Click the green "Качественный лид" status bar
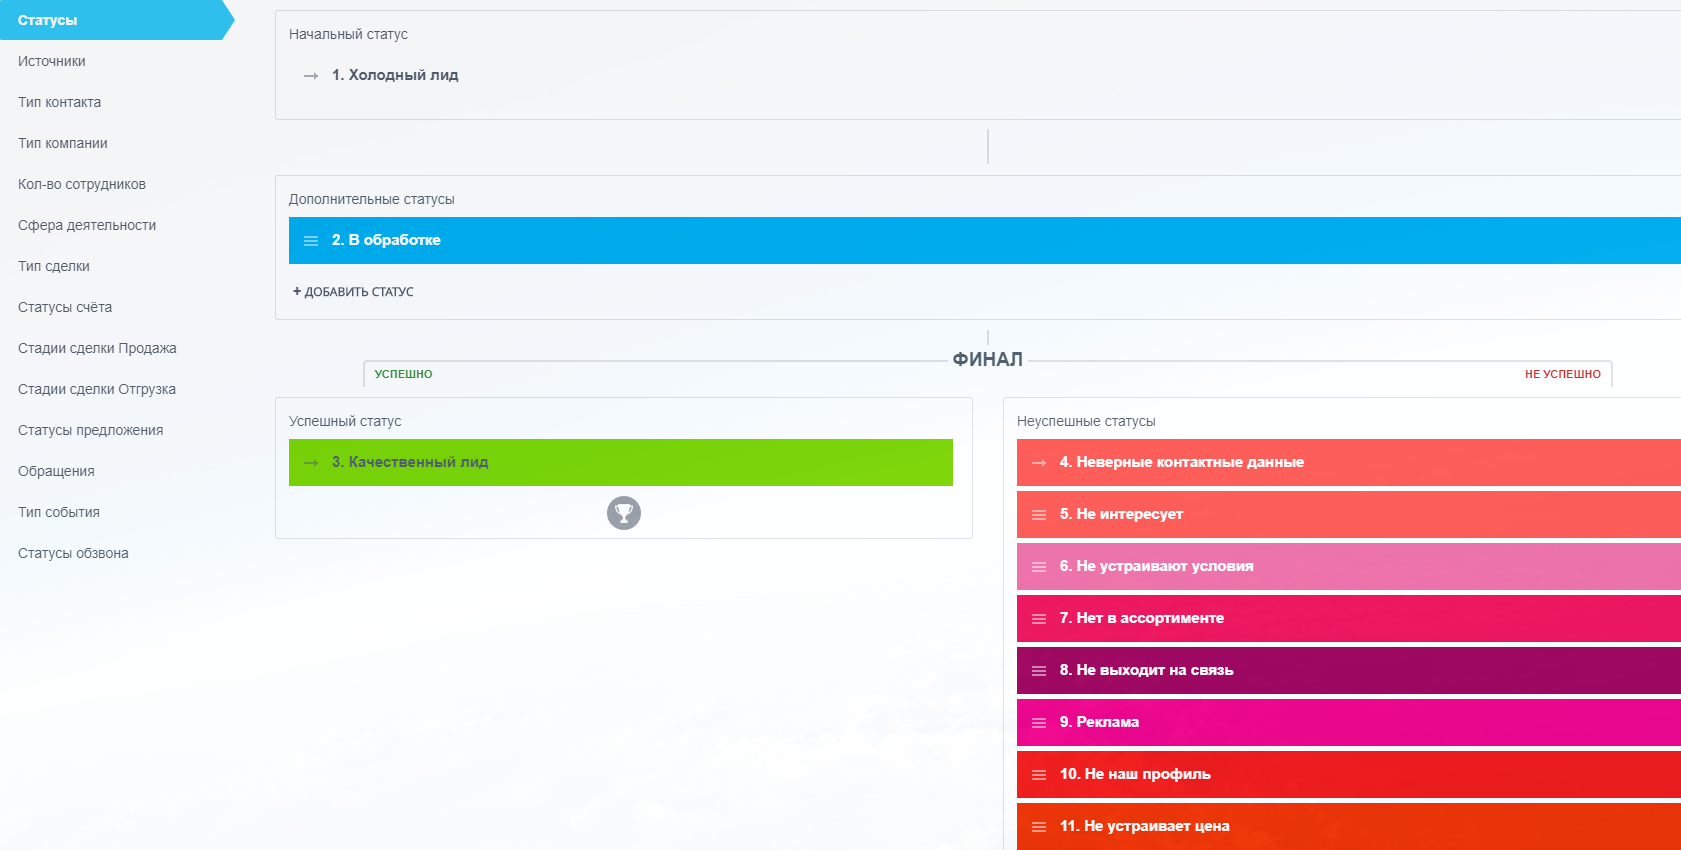This screenshot has width=1681, height=850. 620,462
